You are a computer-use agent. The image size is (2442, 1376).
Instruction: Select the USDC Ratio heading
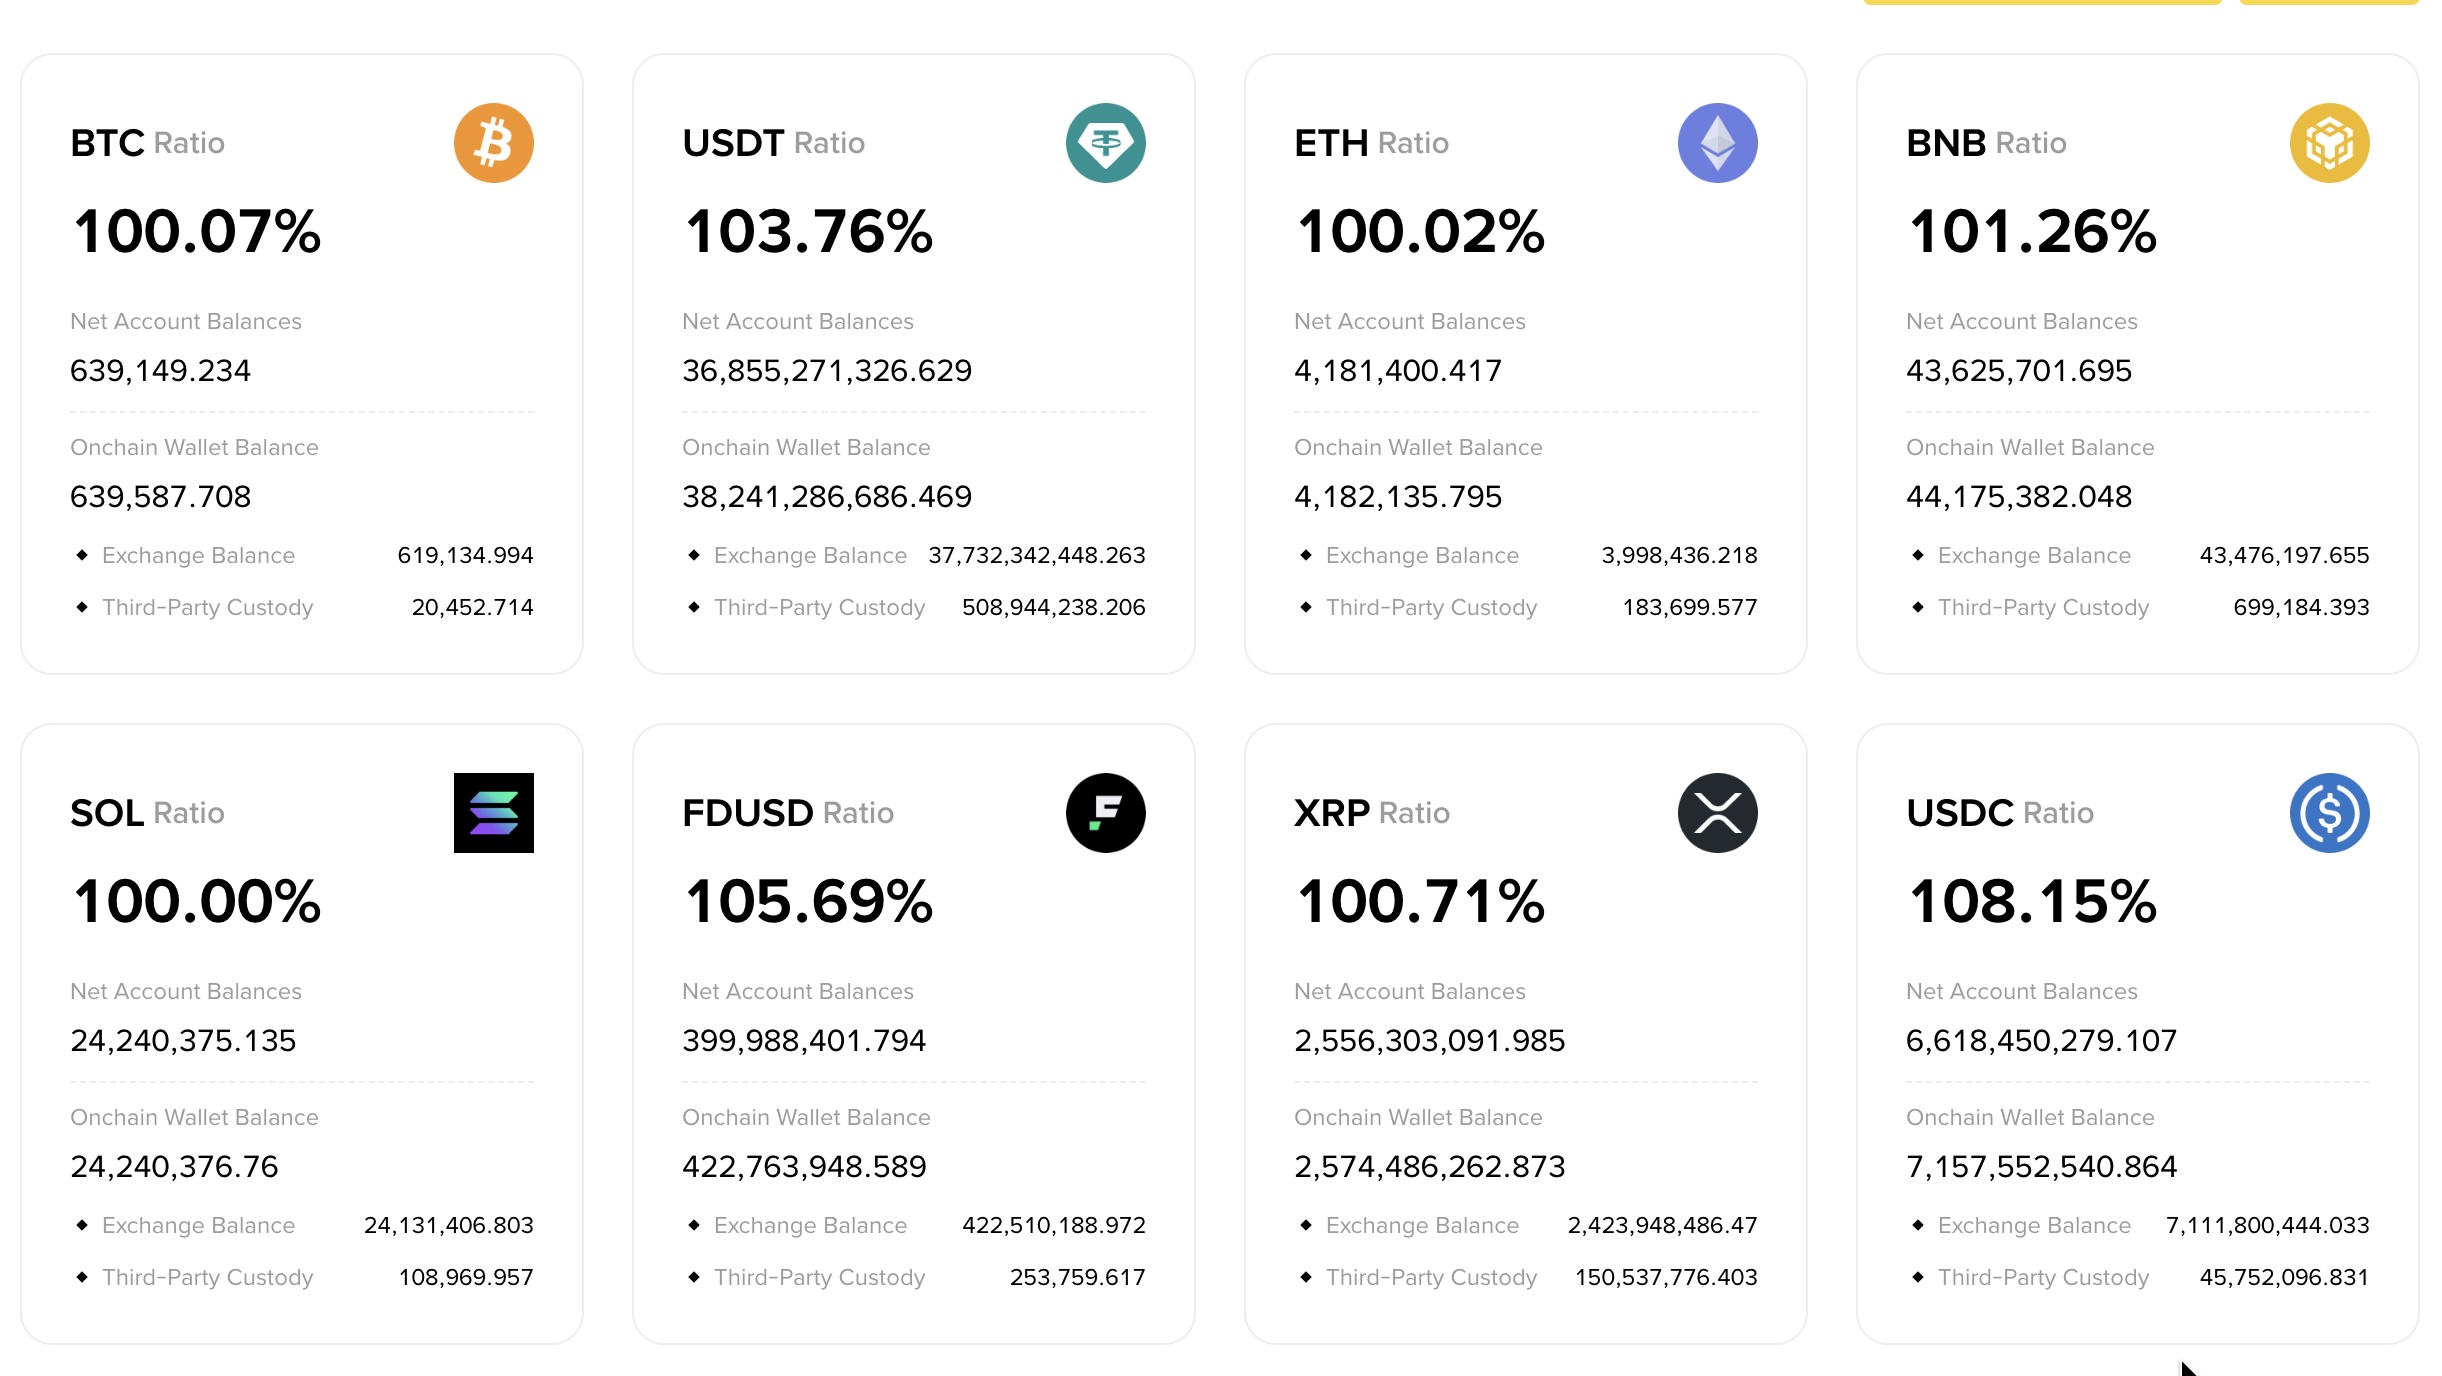tap(1999, 813)
